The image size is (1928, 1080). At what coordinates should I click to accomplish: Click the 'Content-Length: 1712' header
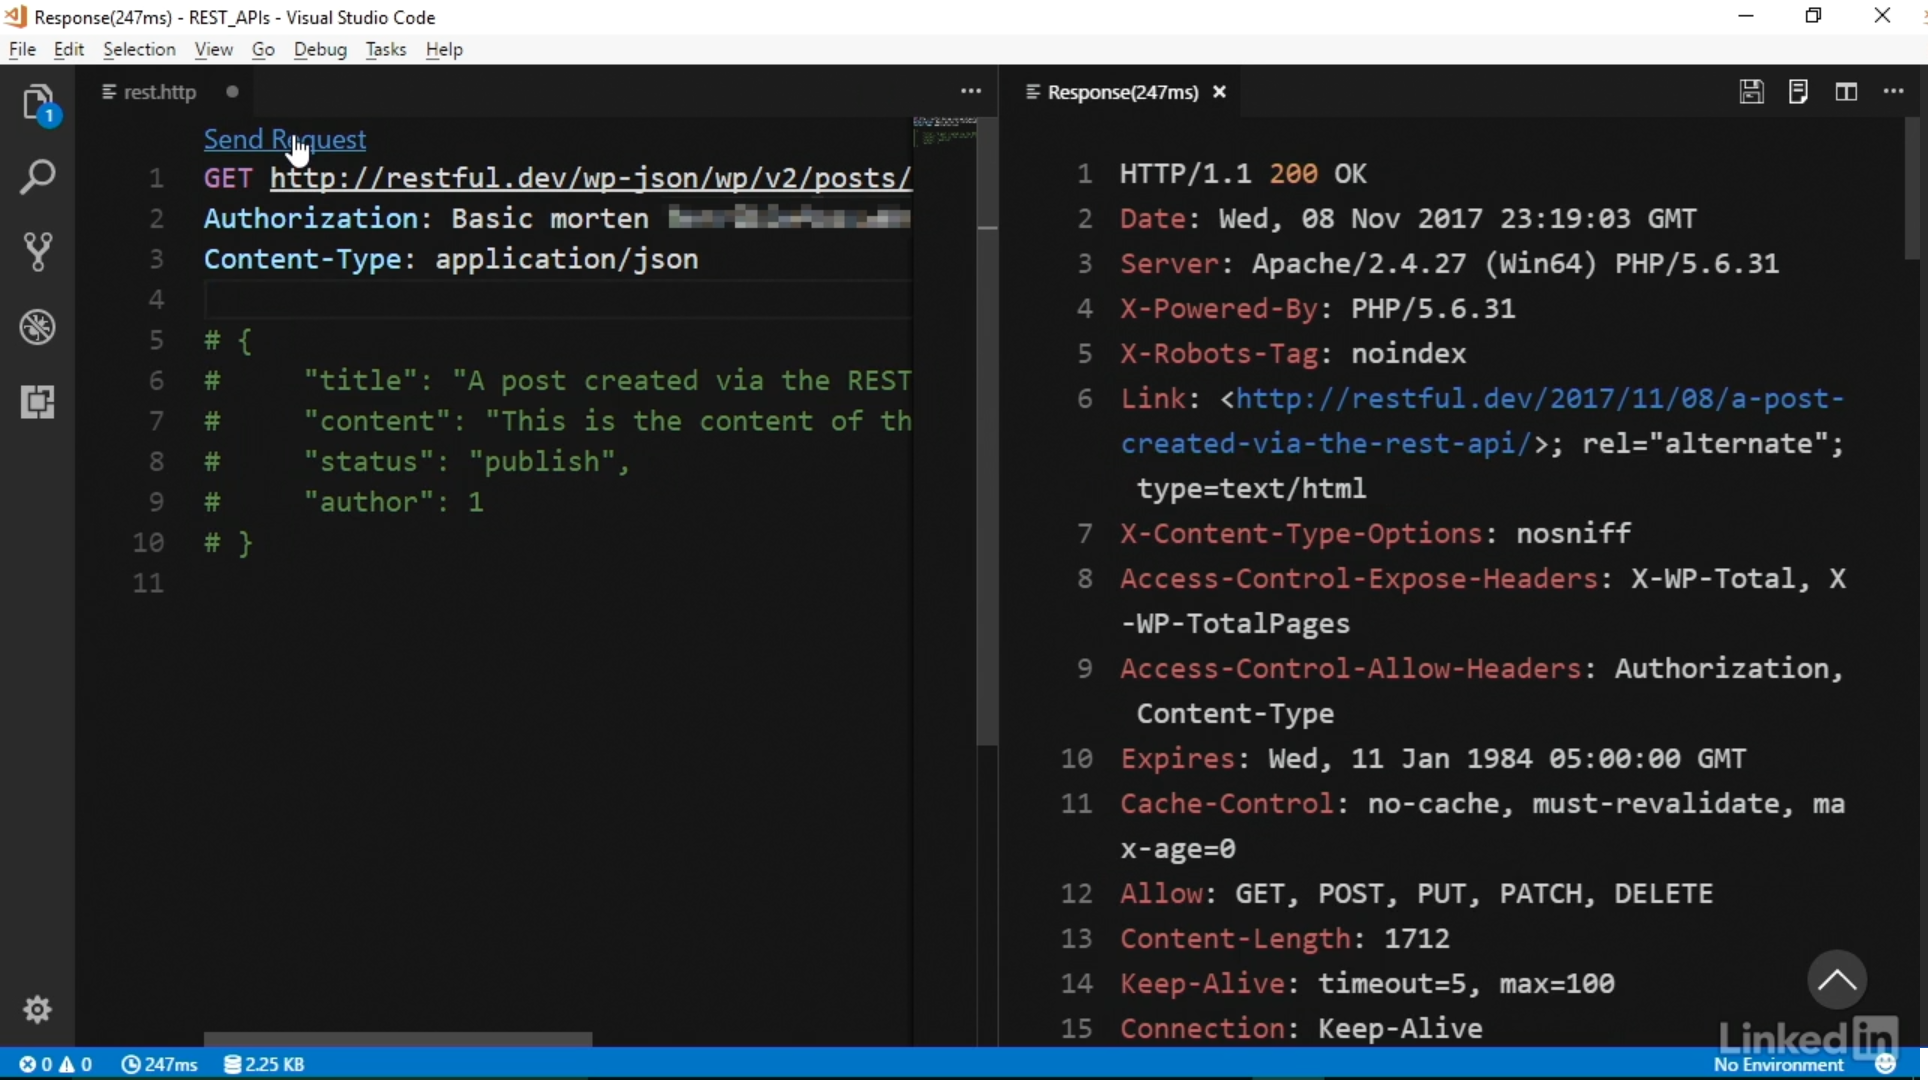tap(1285, 939)
